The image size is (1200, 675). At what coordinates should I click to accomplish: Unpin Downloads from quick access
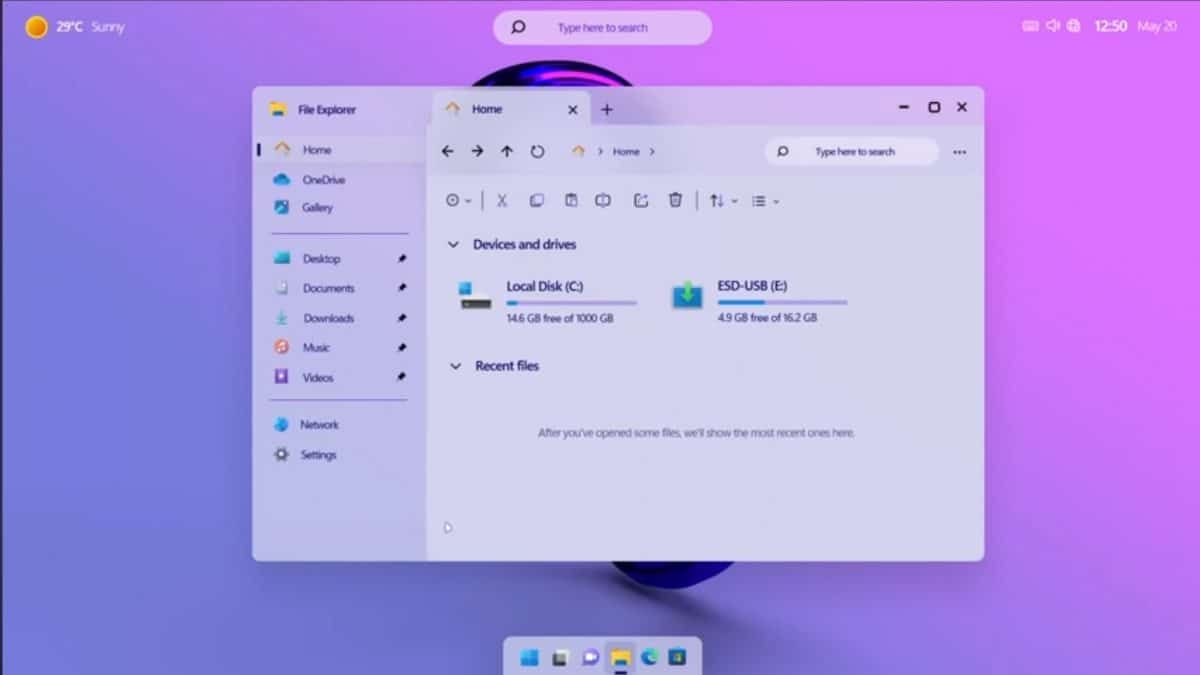click(402, 318)
